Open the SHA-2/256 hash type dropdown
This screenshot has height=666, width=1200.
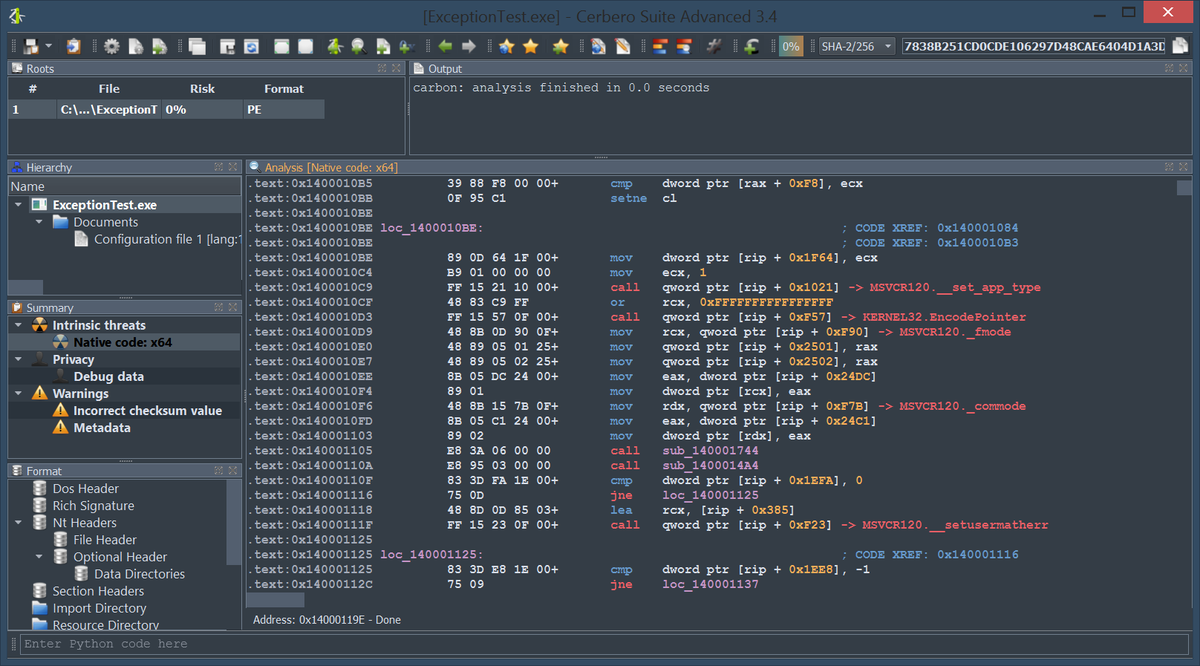(x=857, y=46)
